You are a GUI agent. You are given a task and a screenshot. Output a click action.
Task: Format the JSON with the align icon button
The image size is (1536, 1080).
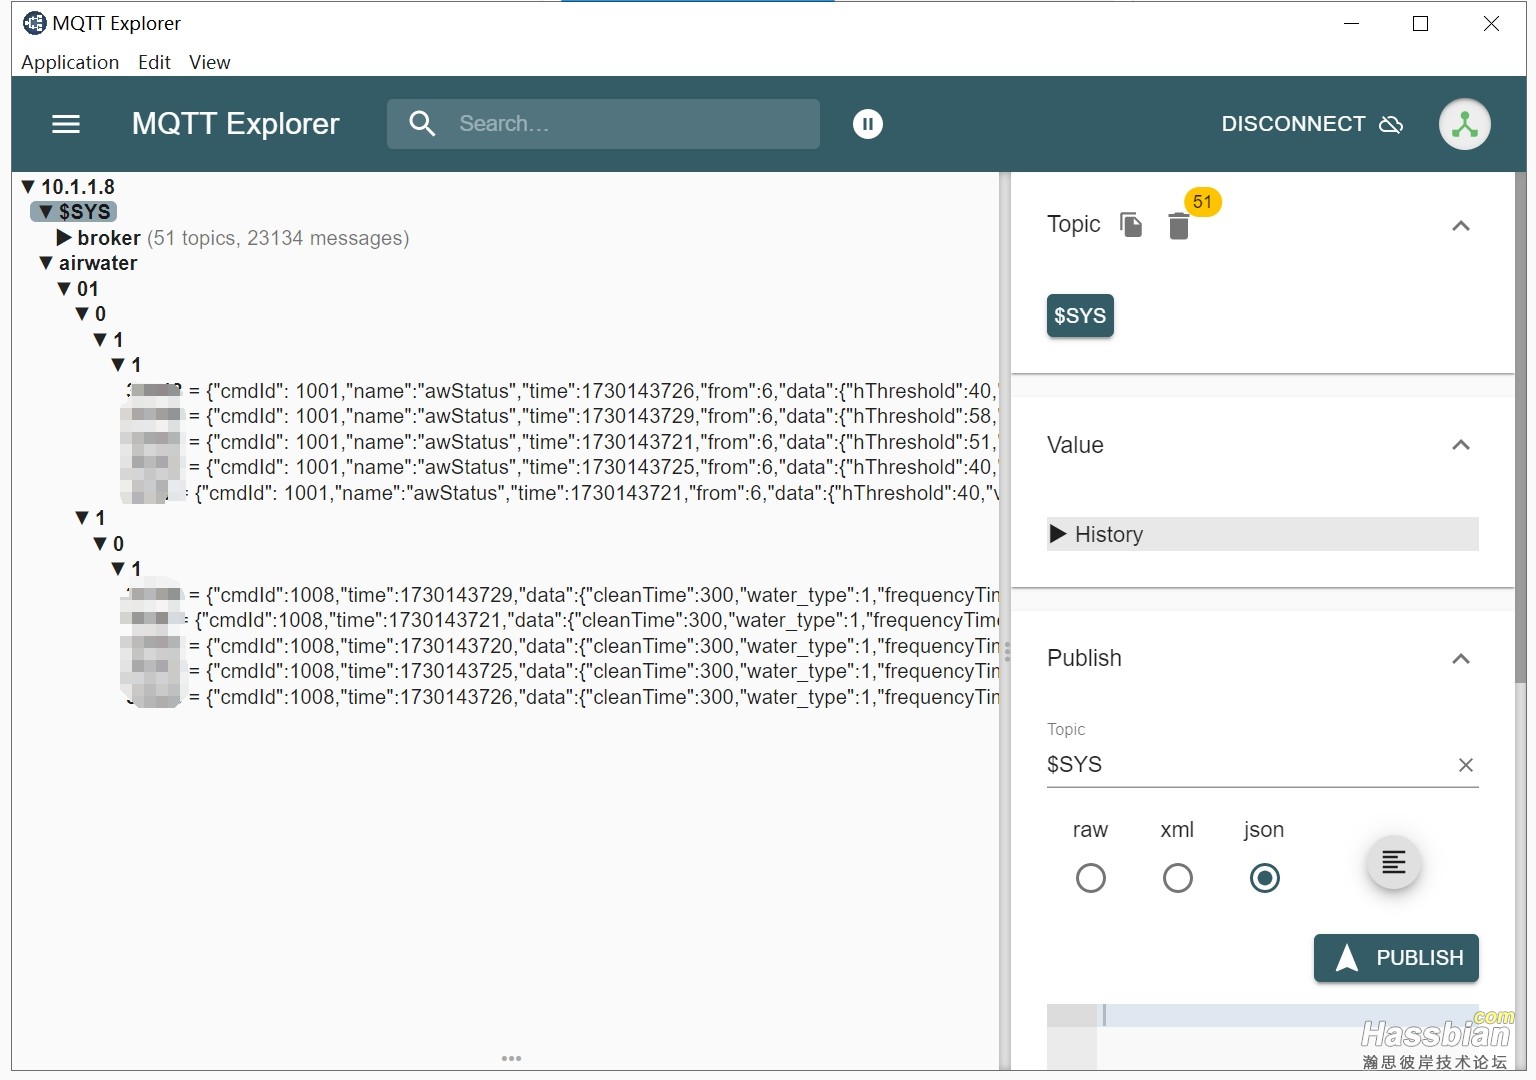[x=1394, y=862]
